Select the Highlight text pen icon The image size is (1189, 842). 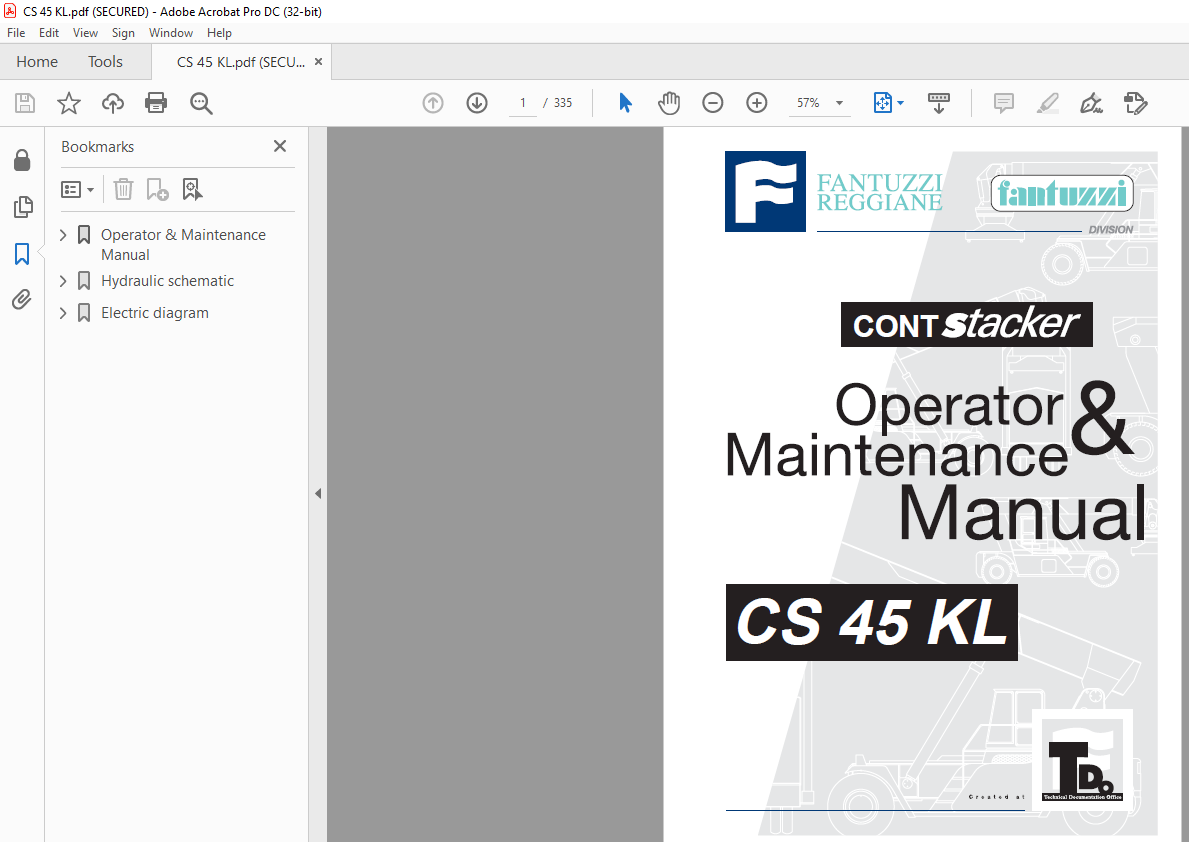tap(1047, 103)
